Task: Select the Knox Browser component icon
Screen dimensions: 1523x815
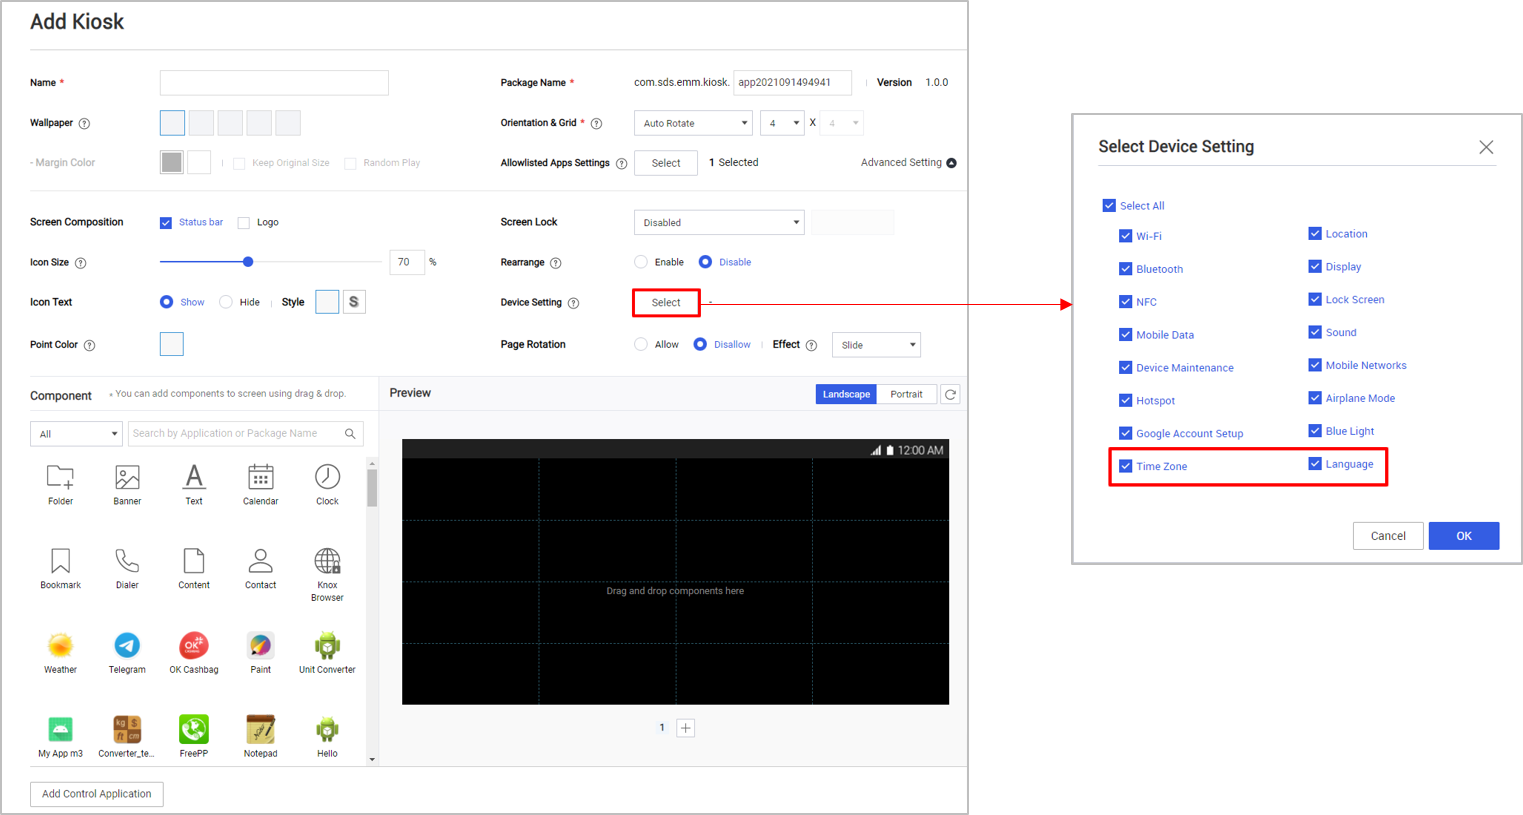Action: (327, 562)
